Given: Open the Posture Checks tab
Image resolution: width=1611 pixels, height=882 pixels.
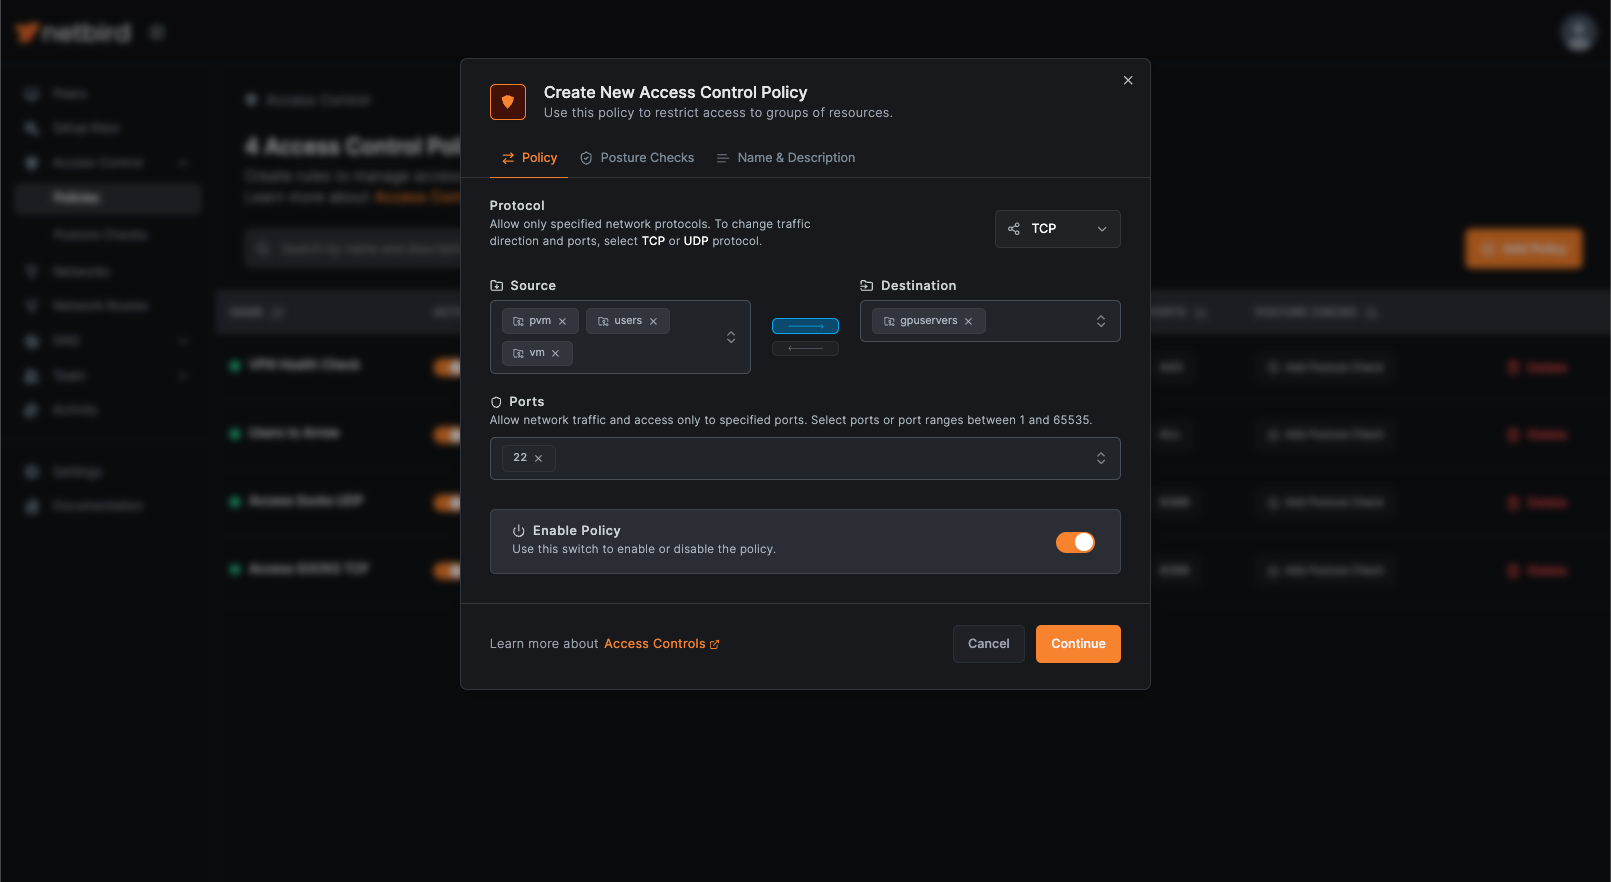Looking at the screenshot, I should click(637, 158).
